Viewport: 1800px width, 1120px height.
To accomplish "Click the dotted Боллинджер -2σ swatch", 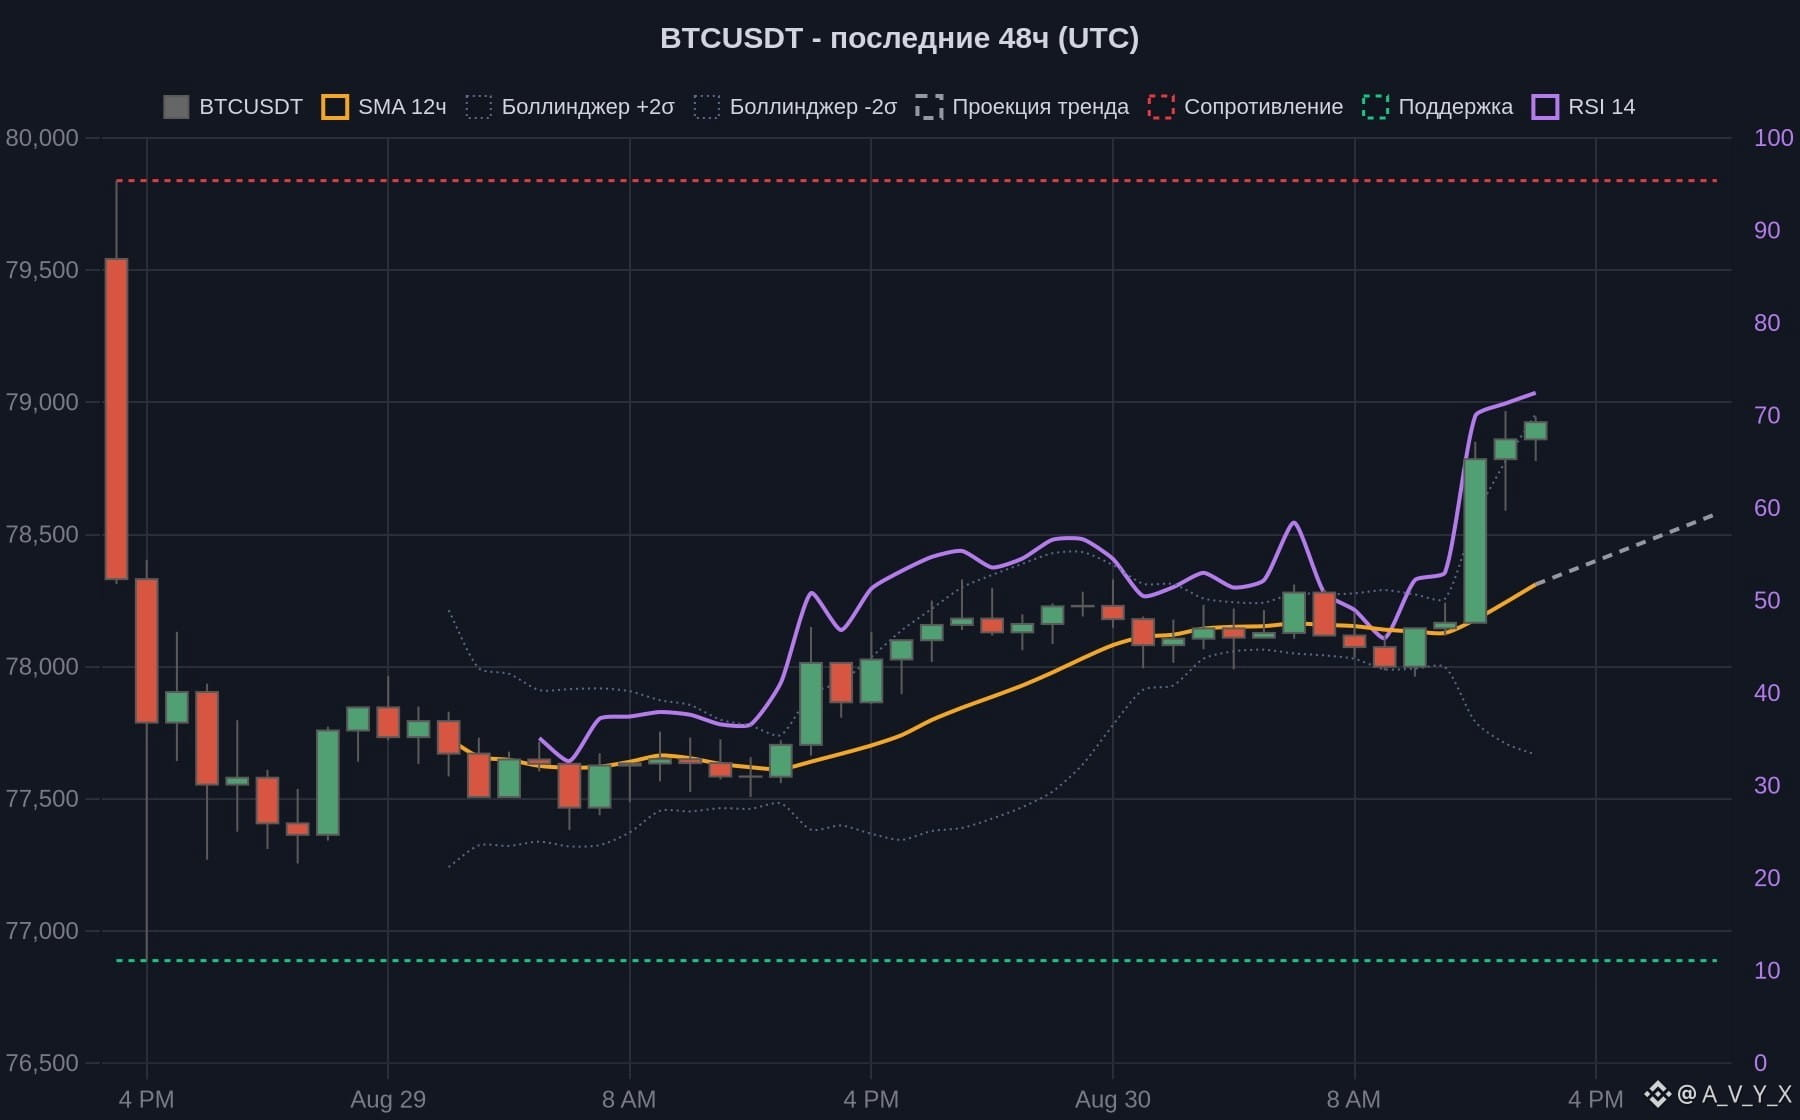I will click(x=707, y=107).
